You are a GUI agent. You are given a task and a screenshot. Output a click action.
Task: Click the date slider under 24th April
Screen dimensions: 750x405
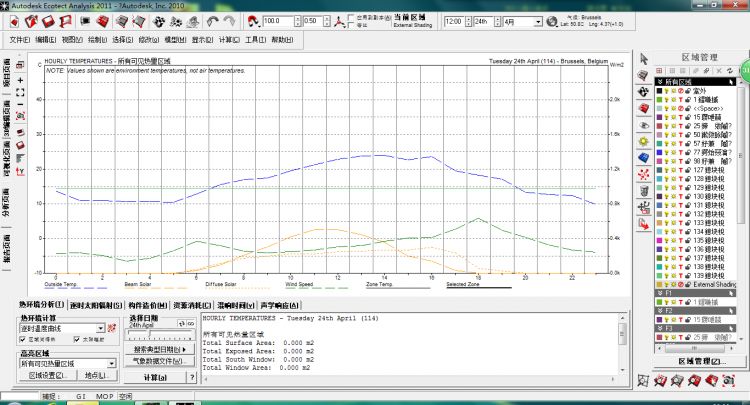160,336
